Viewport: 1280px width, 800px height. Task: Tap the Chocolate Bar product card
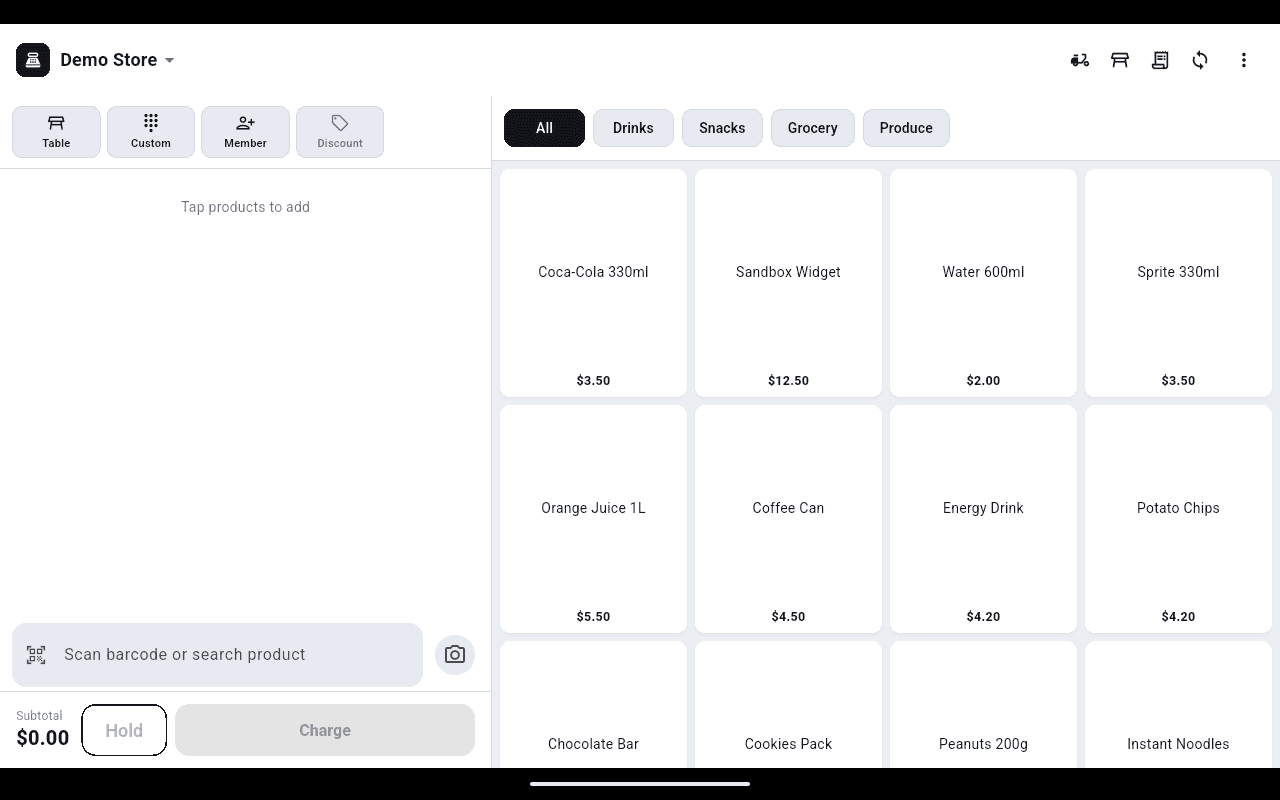point(593,705)
